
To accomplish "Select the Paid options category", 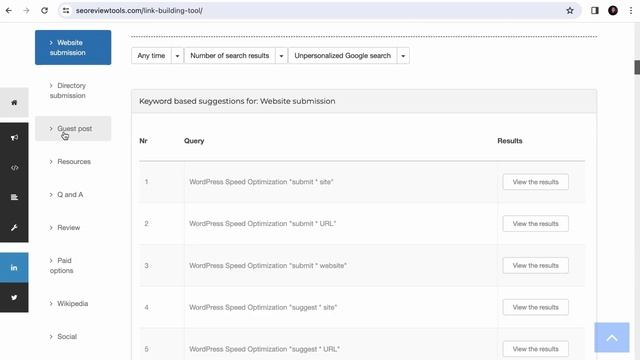I will click(73, 266).
